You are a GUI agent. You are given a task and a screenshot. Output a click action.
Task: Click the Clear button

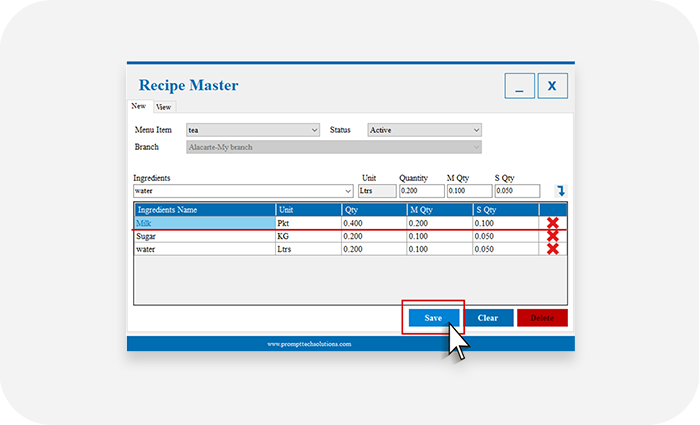pos(489,318)
